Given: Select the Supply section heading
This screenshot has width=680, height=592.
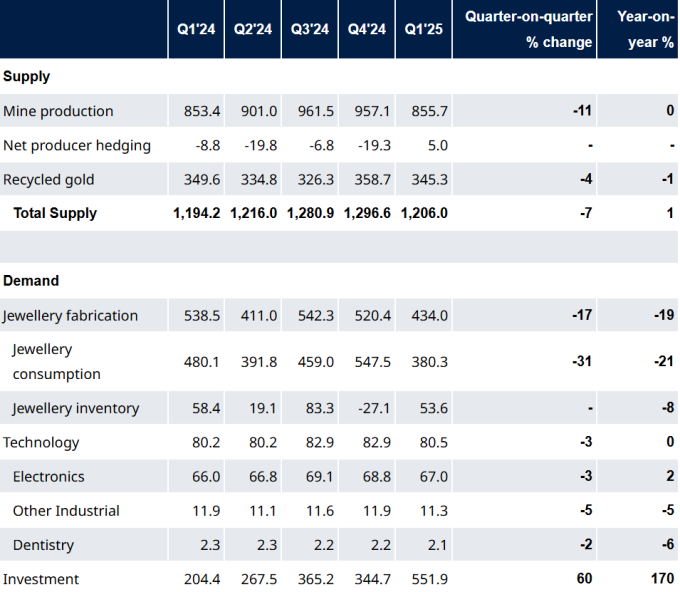Looking at the screenshot, I should point(26,77).
